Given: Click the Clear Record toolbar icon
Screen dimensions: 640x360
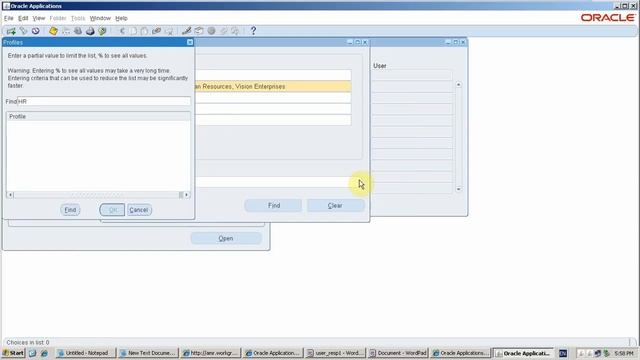Looking at the screenshot, I should click(156, 31).
